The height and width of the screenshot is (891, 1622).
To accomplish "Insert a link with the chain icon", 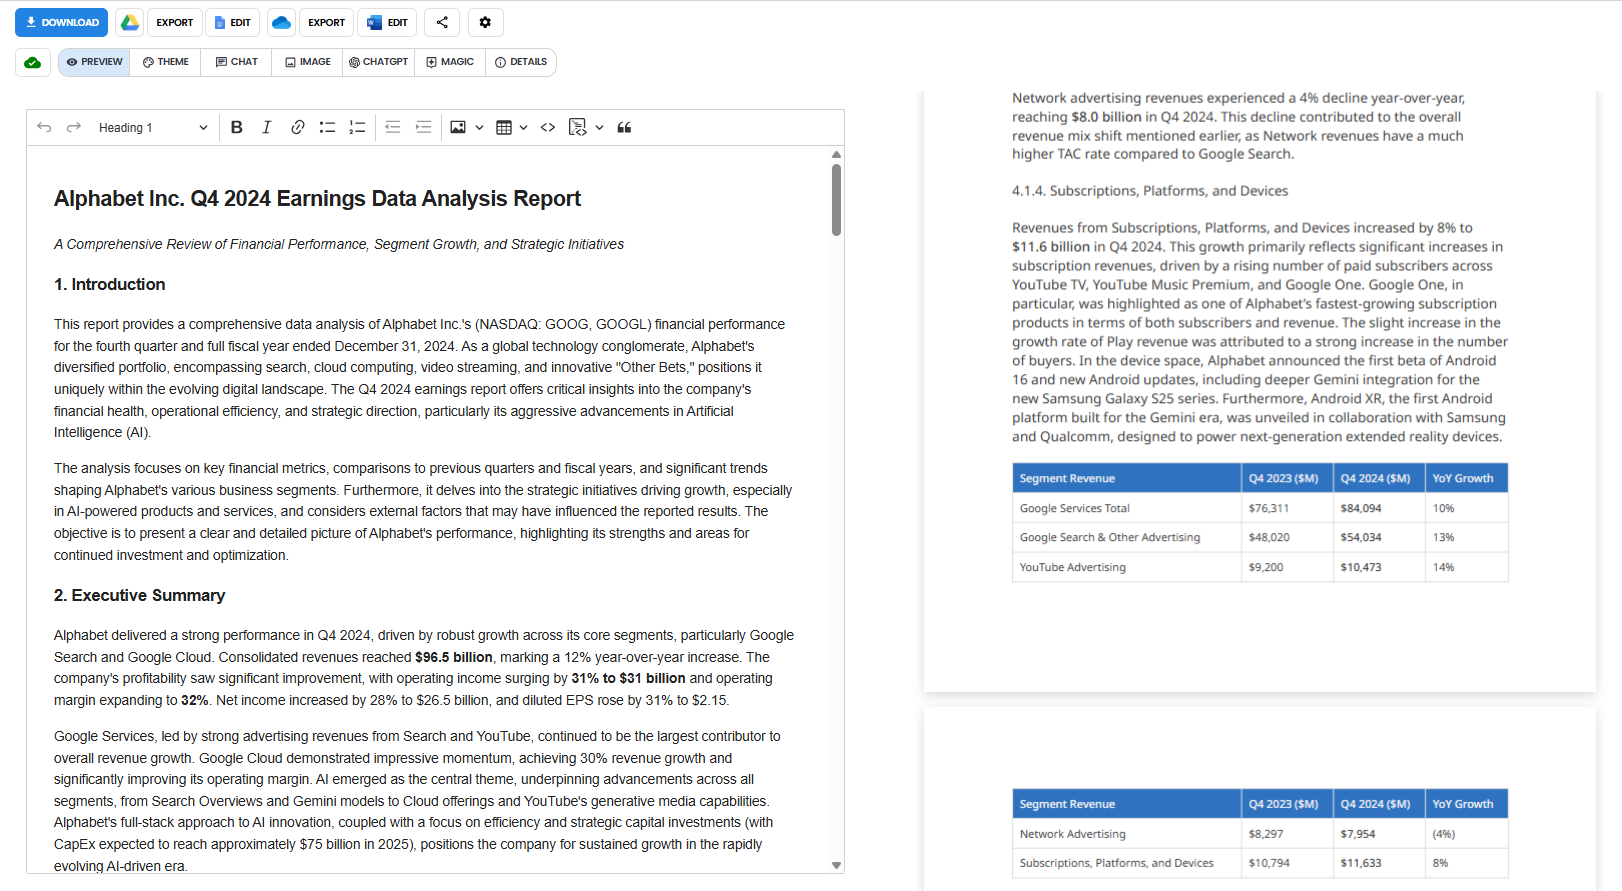I will 297,127.
